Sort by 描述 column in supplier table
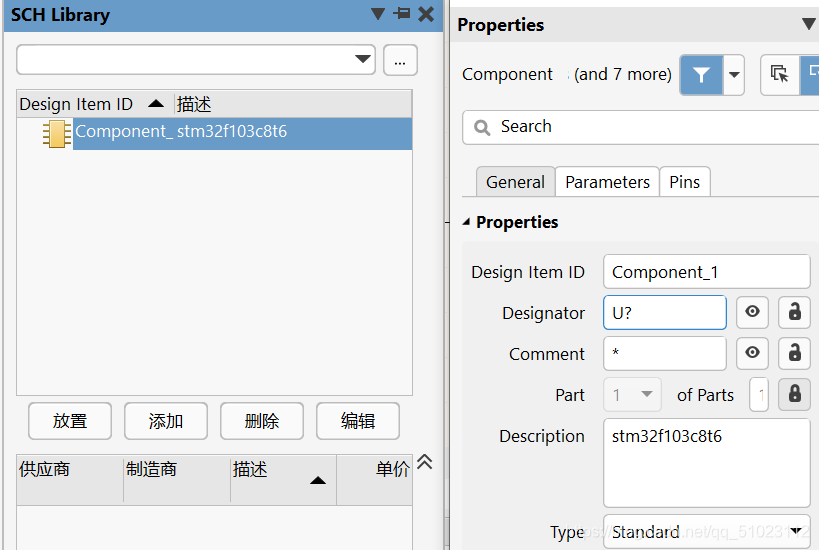The image size is (819, 550). (x=283, y=479)
